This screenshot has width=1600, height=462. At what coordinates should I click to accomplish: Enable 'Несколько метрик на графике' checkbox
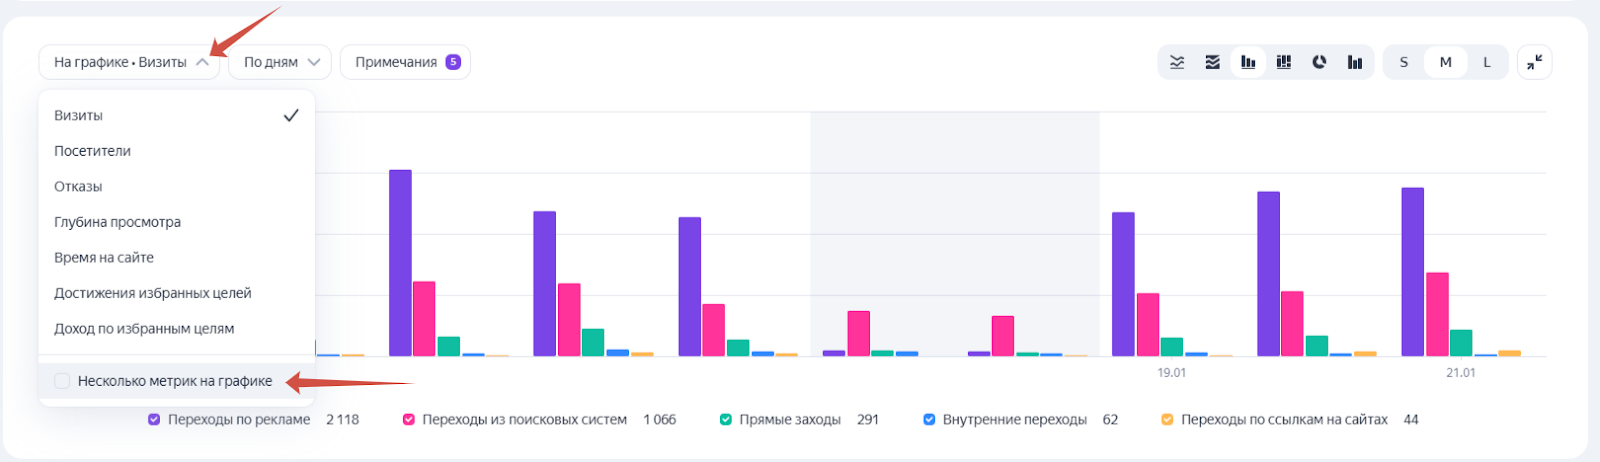pos(62,381)
